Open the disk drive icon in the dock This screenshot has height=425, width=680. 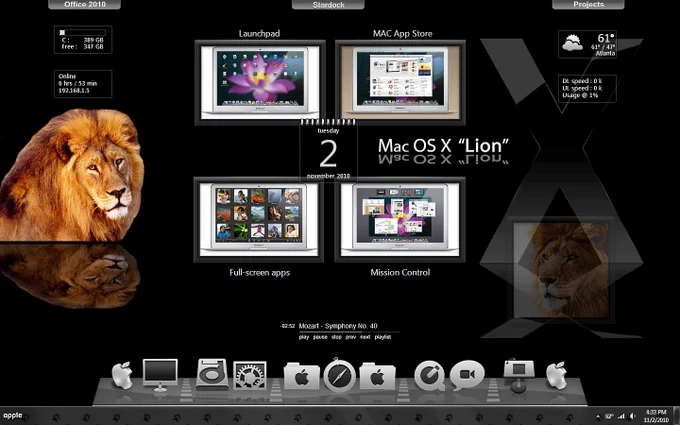(212, 374)
